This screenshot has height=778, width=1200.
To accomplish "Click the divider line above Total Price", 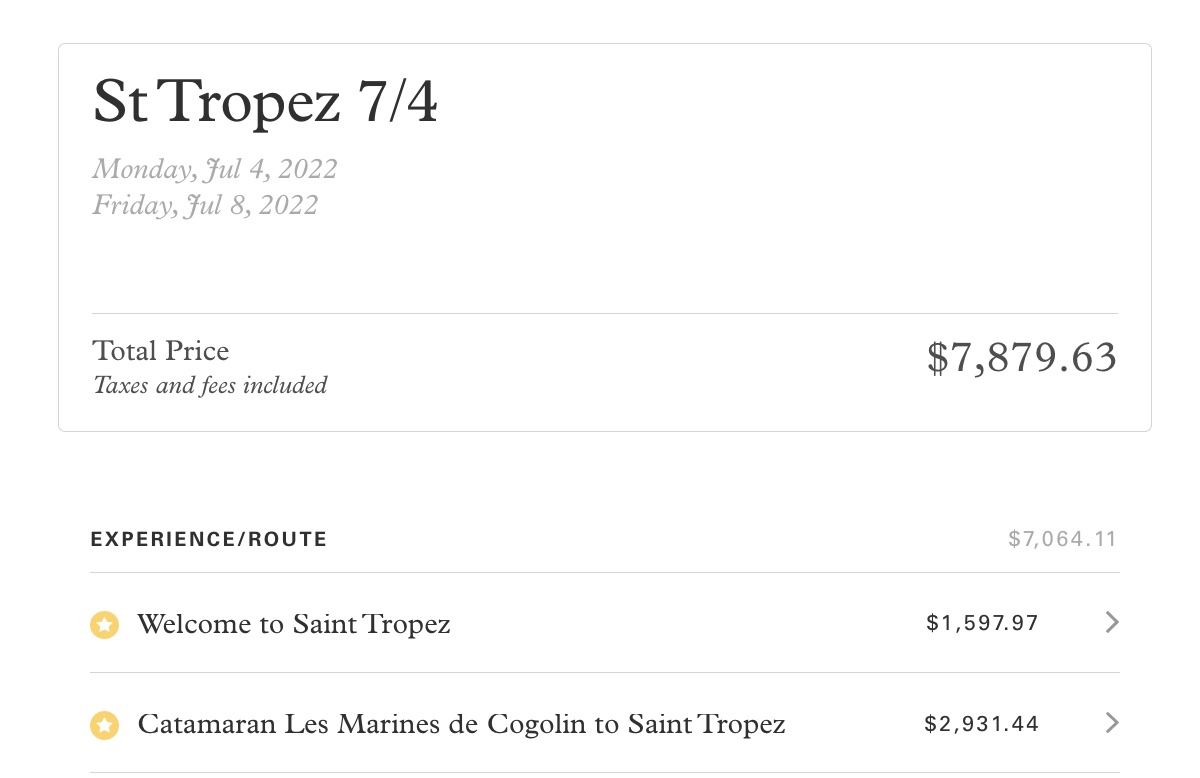I will click(604, 314).
